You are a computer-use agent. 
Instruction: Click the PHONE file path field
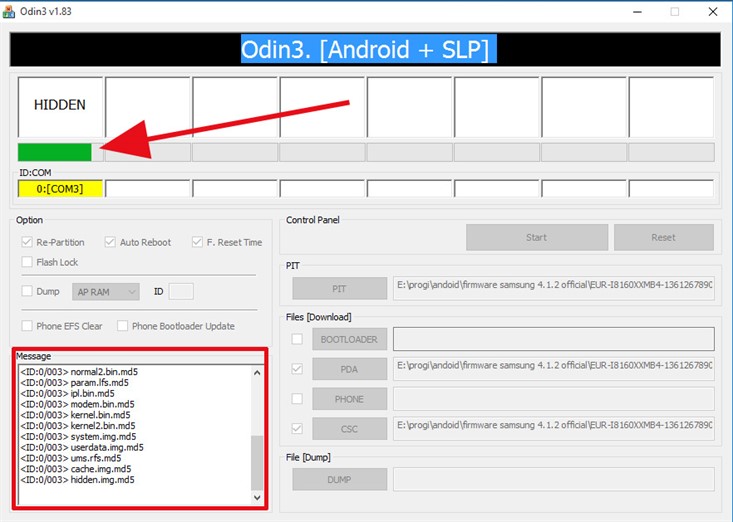click(x=553, y=399)
